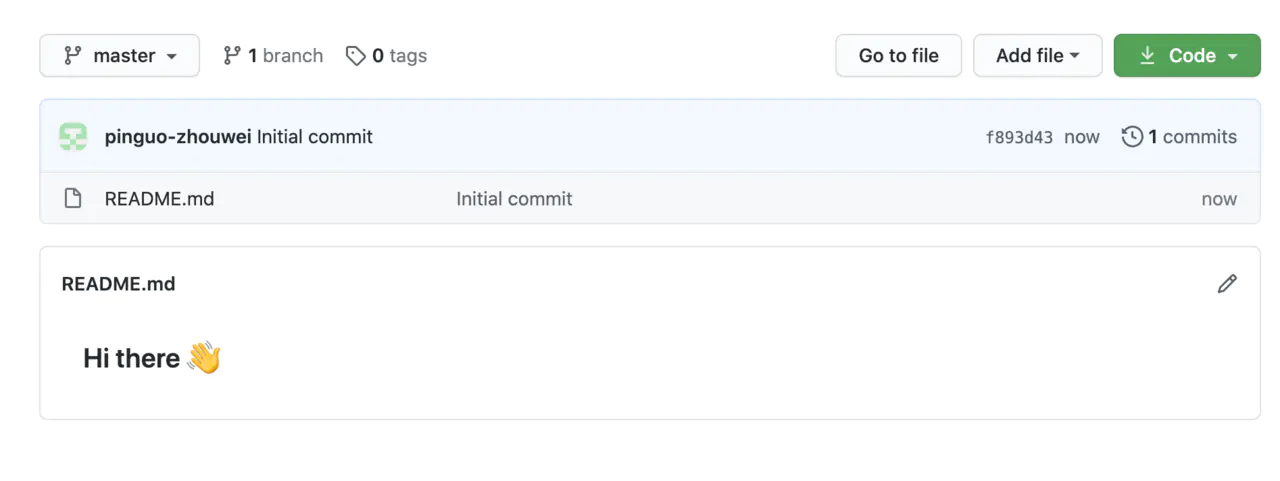The height and width of the screenshot is (481, 1280).
Task: Click the tag icon next to 0 tags
Action: (355, 56)
